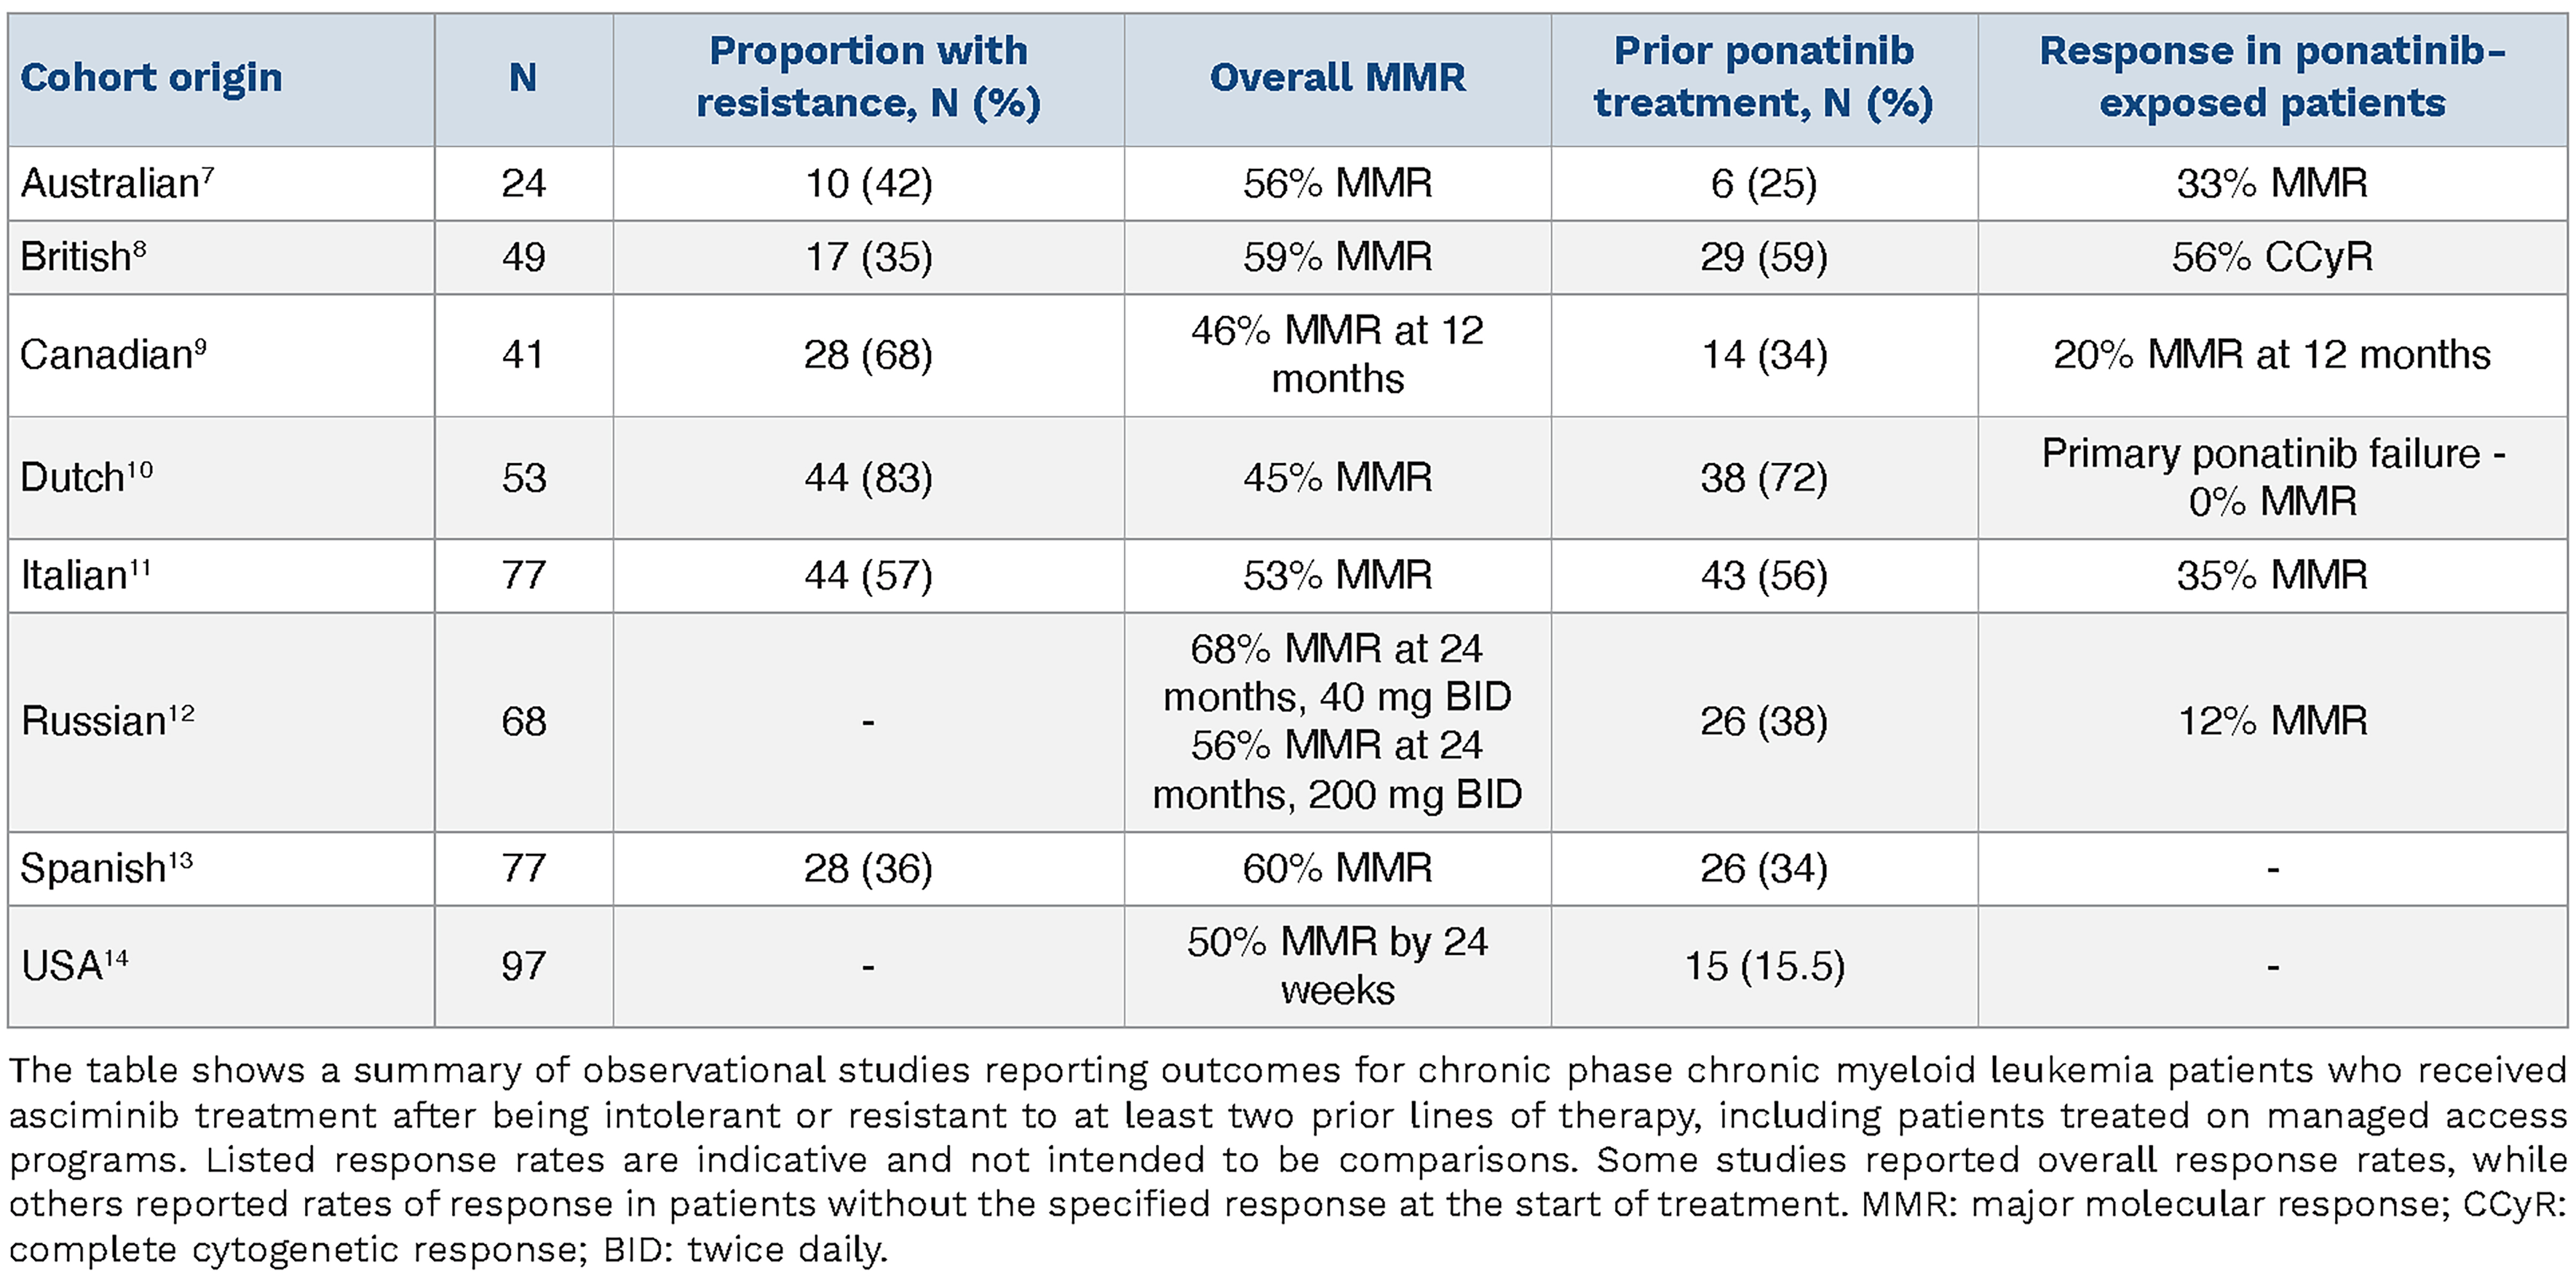The width and height of the screenshot is (2576, 1287).
Task: Select the "20% MMR at 12 months" cell
Action: pyautogui.click(x=2272, y=355)
